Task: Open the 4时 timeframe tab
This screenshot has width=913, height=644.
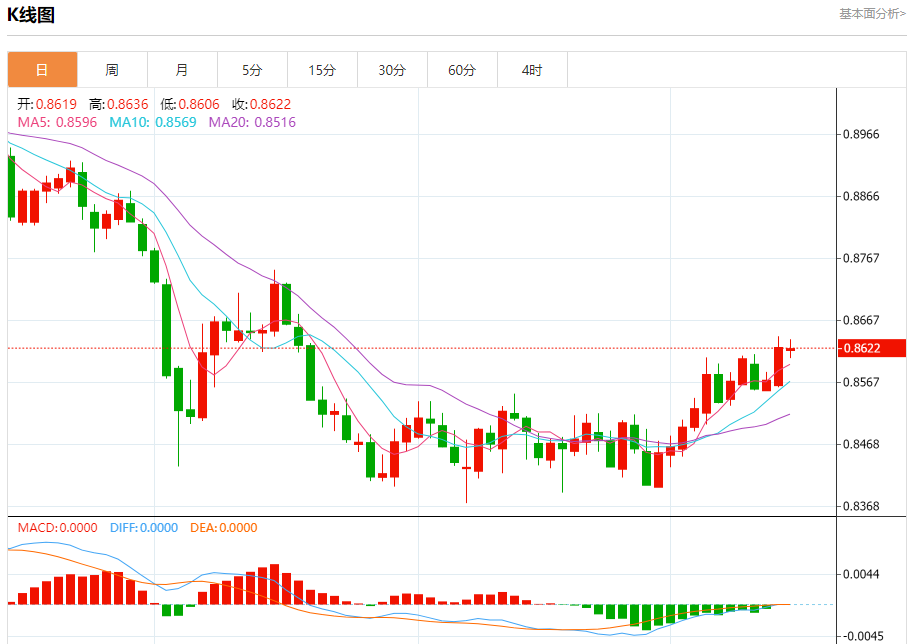Action: click(532, 70)
